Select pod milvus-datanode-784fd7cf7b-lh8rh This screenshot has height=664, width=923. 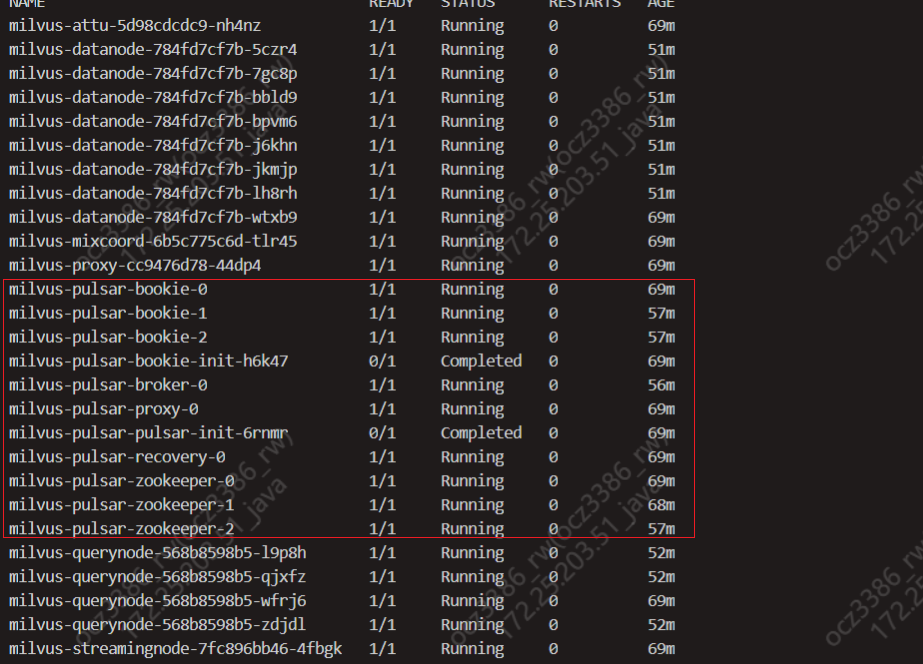click(x=153, y=193)
